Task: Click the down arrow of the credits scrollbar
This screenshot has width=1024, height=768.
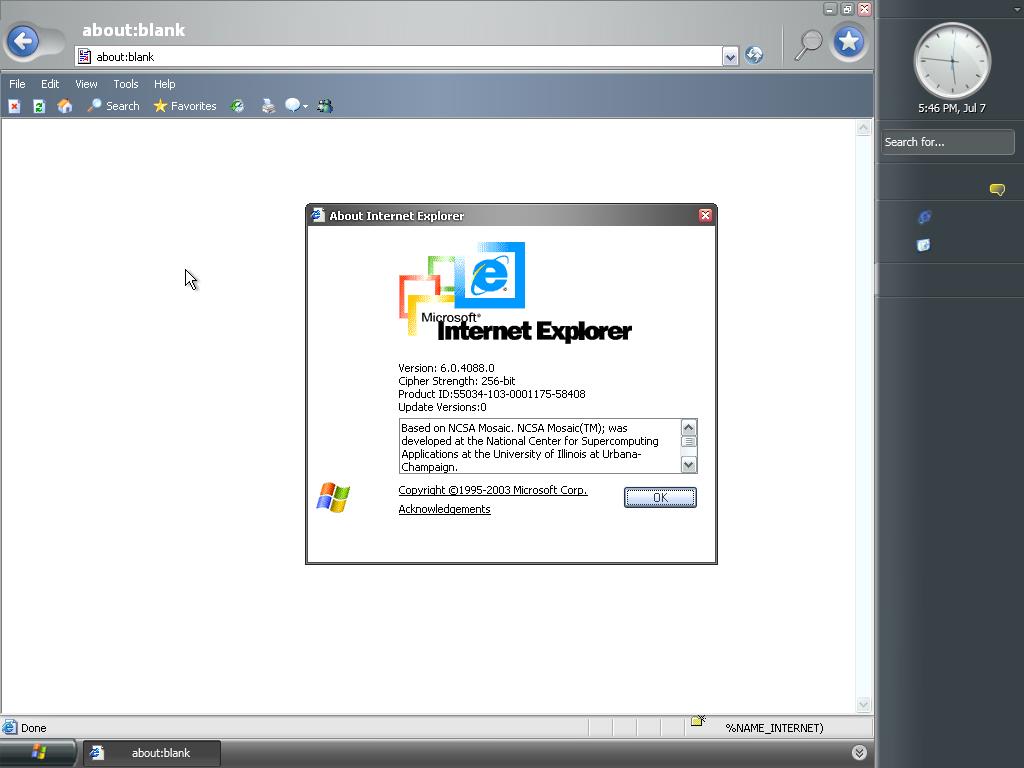Action: 688,464
